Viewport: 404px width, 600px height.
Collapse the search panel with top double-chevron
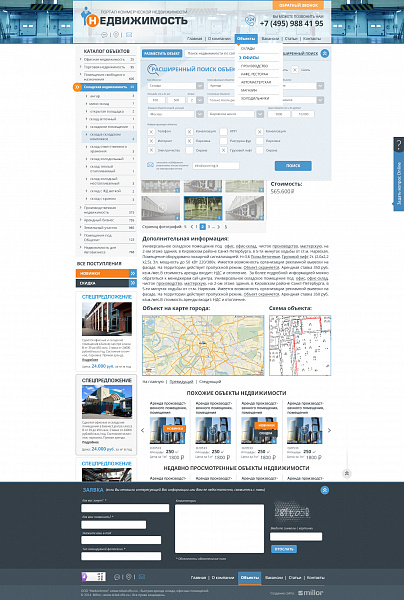[324, 53]
